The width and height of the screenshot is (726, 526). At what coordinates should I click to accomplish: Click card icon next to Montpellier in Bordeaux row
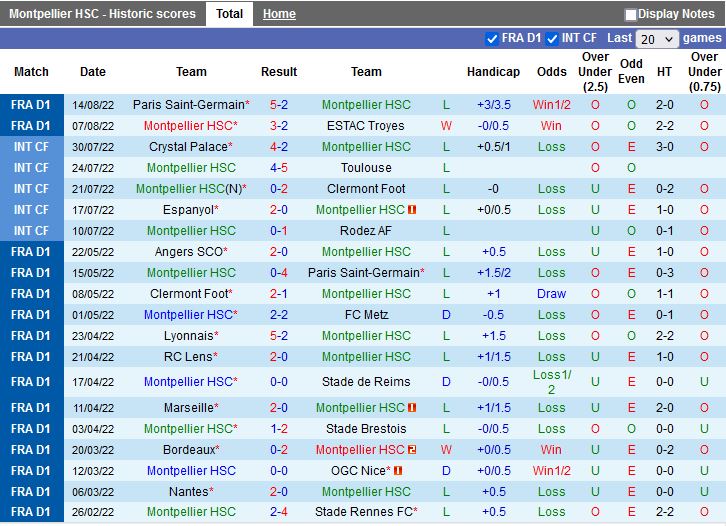412,450
